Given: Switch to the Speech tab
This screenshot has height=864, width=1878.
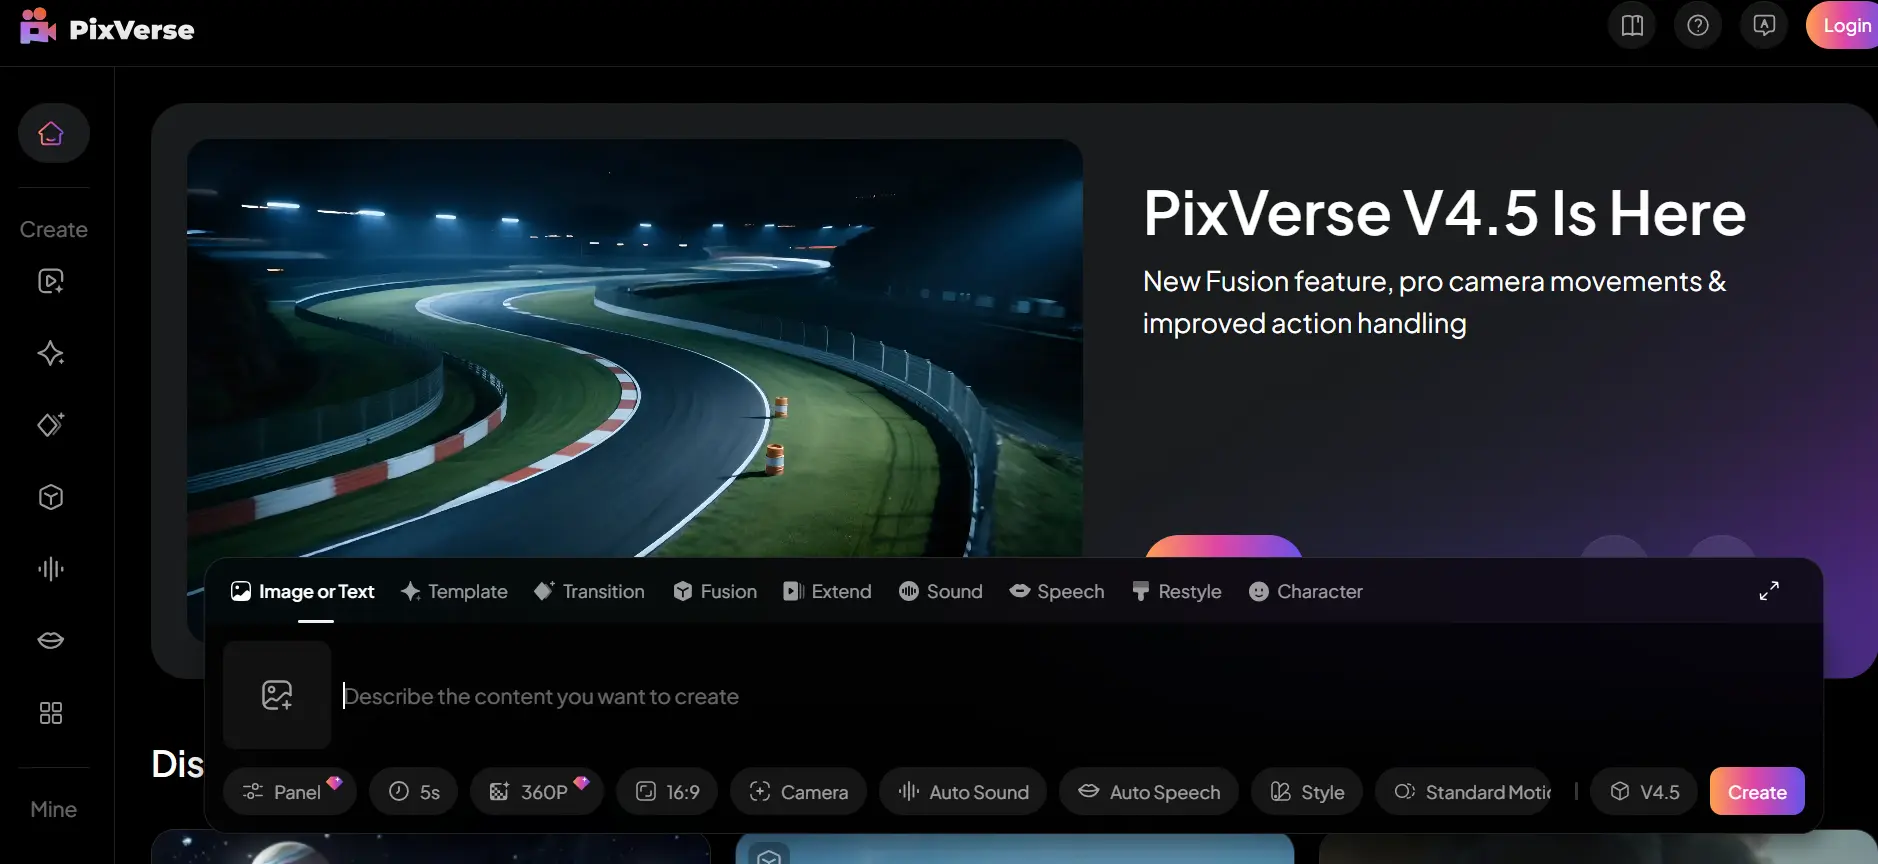Looking at the screenshot, I should click(x=1057, y=592).
